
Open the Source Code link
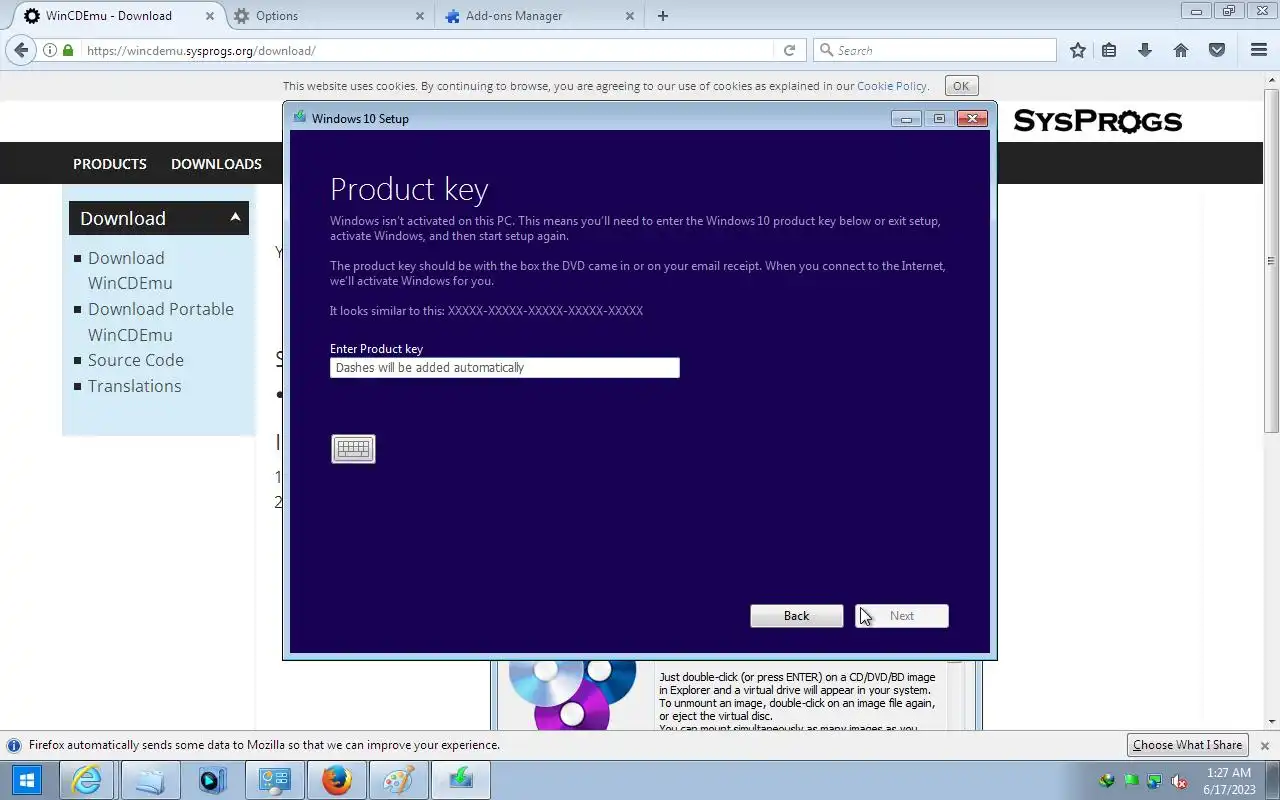(x=136, y=360)
